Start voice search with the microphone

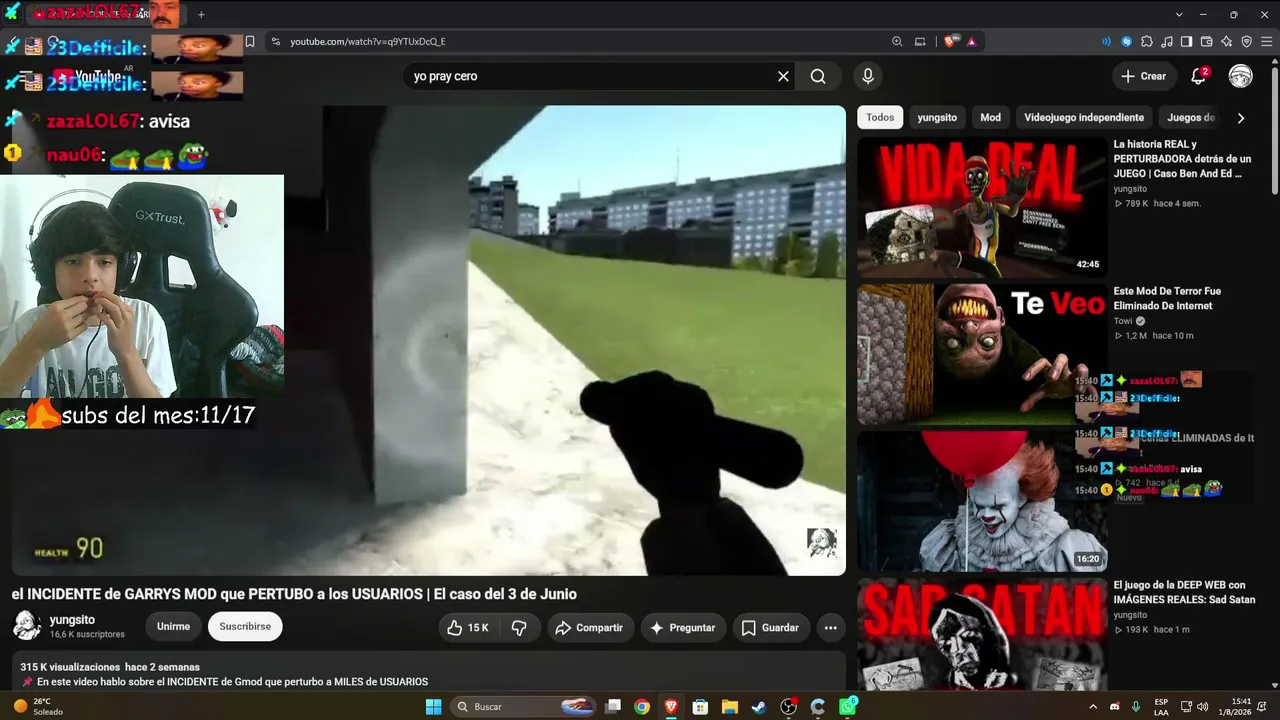[x=868, y=76]
